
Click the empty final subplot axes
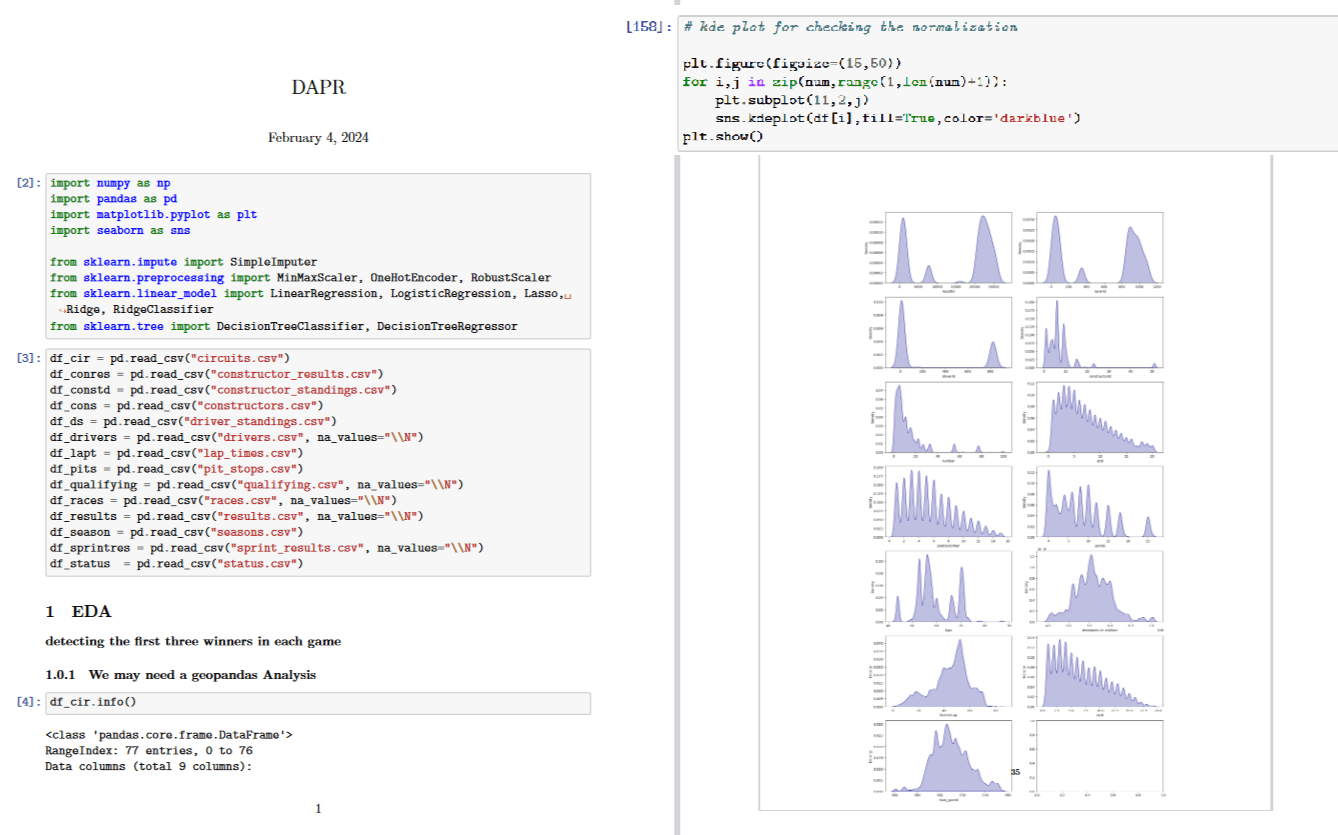(1100, 756)
